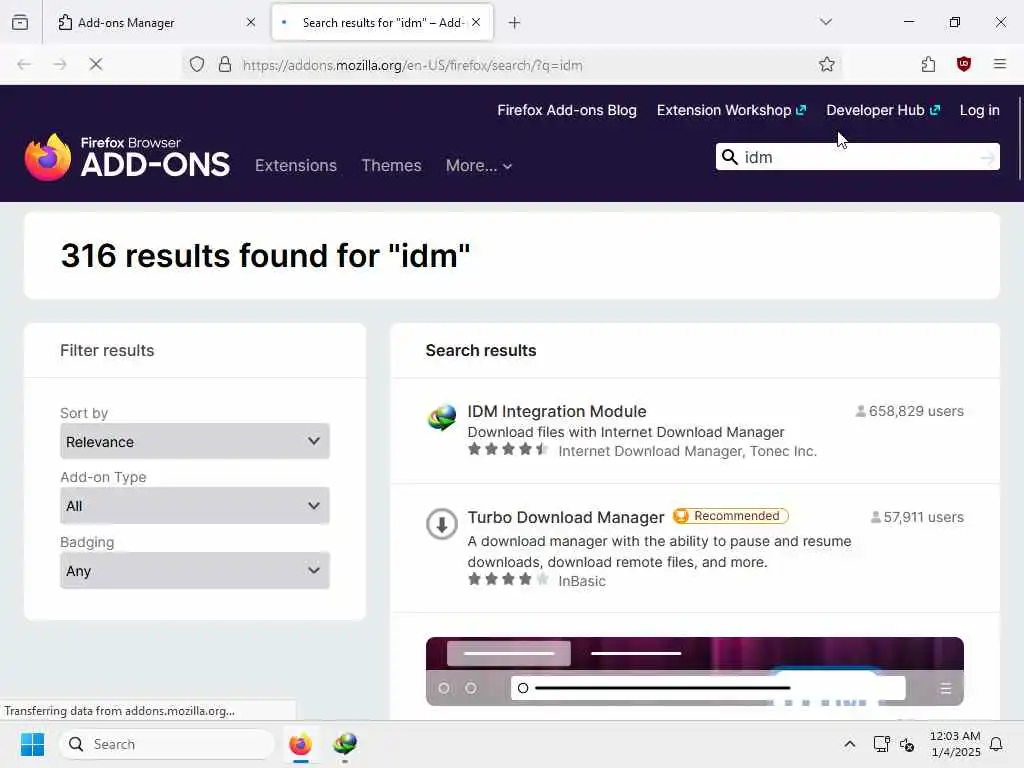Open Turbo Download Manager add-on

click(x=566, y=517)
